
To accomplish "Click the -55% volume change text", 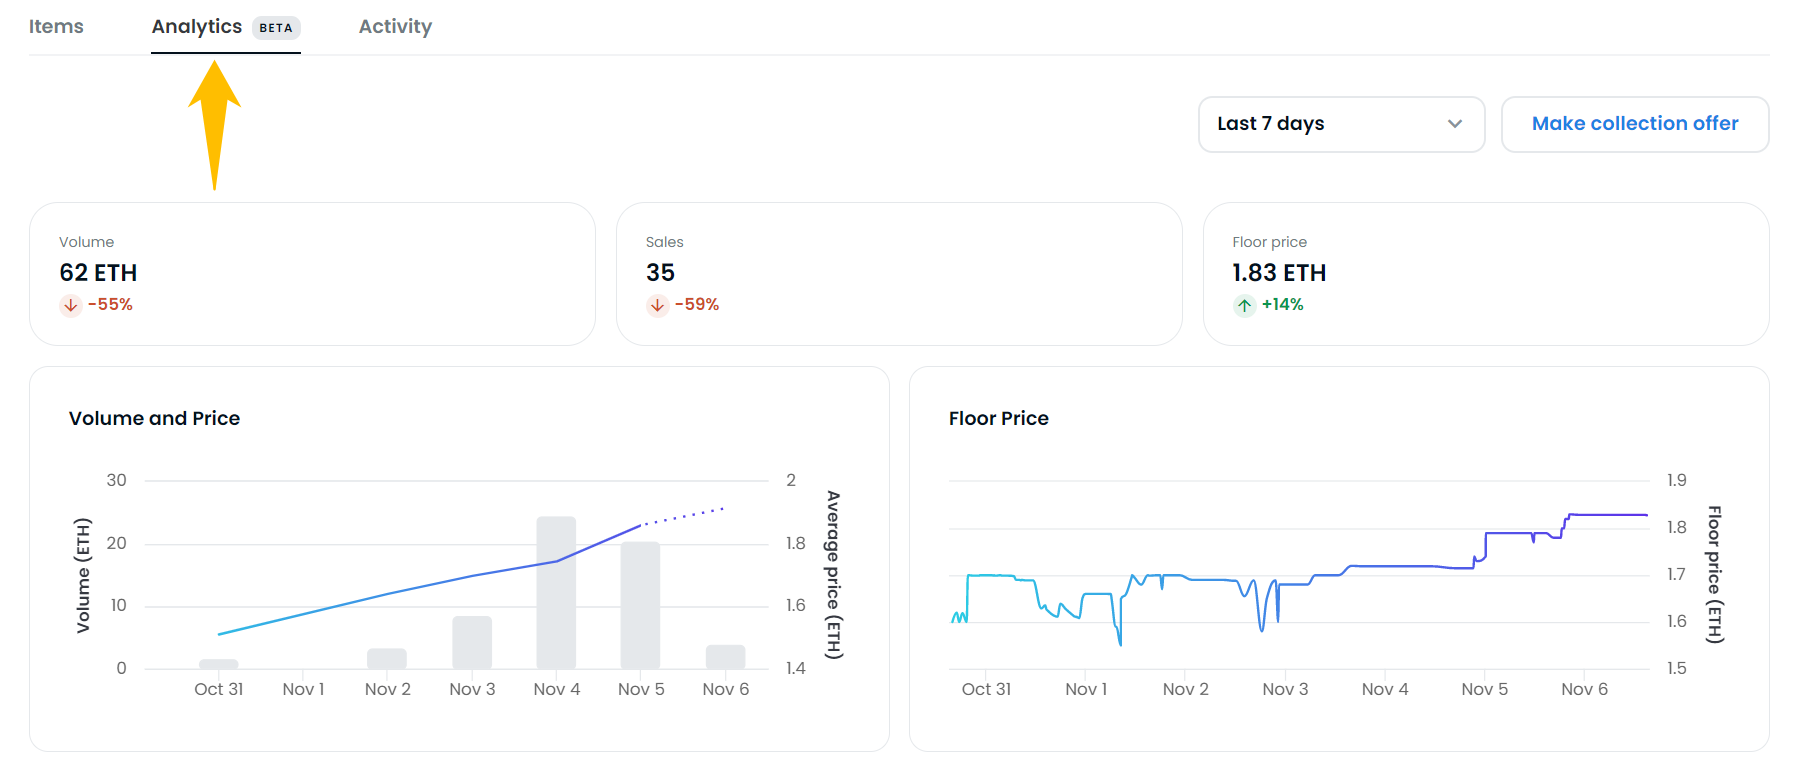I will pos(110,305).
